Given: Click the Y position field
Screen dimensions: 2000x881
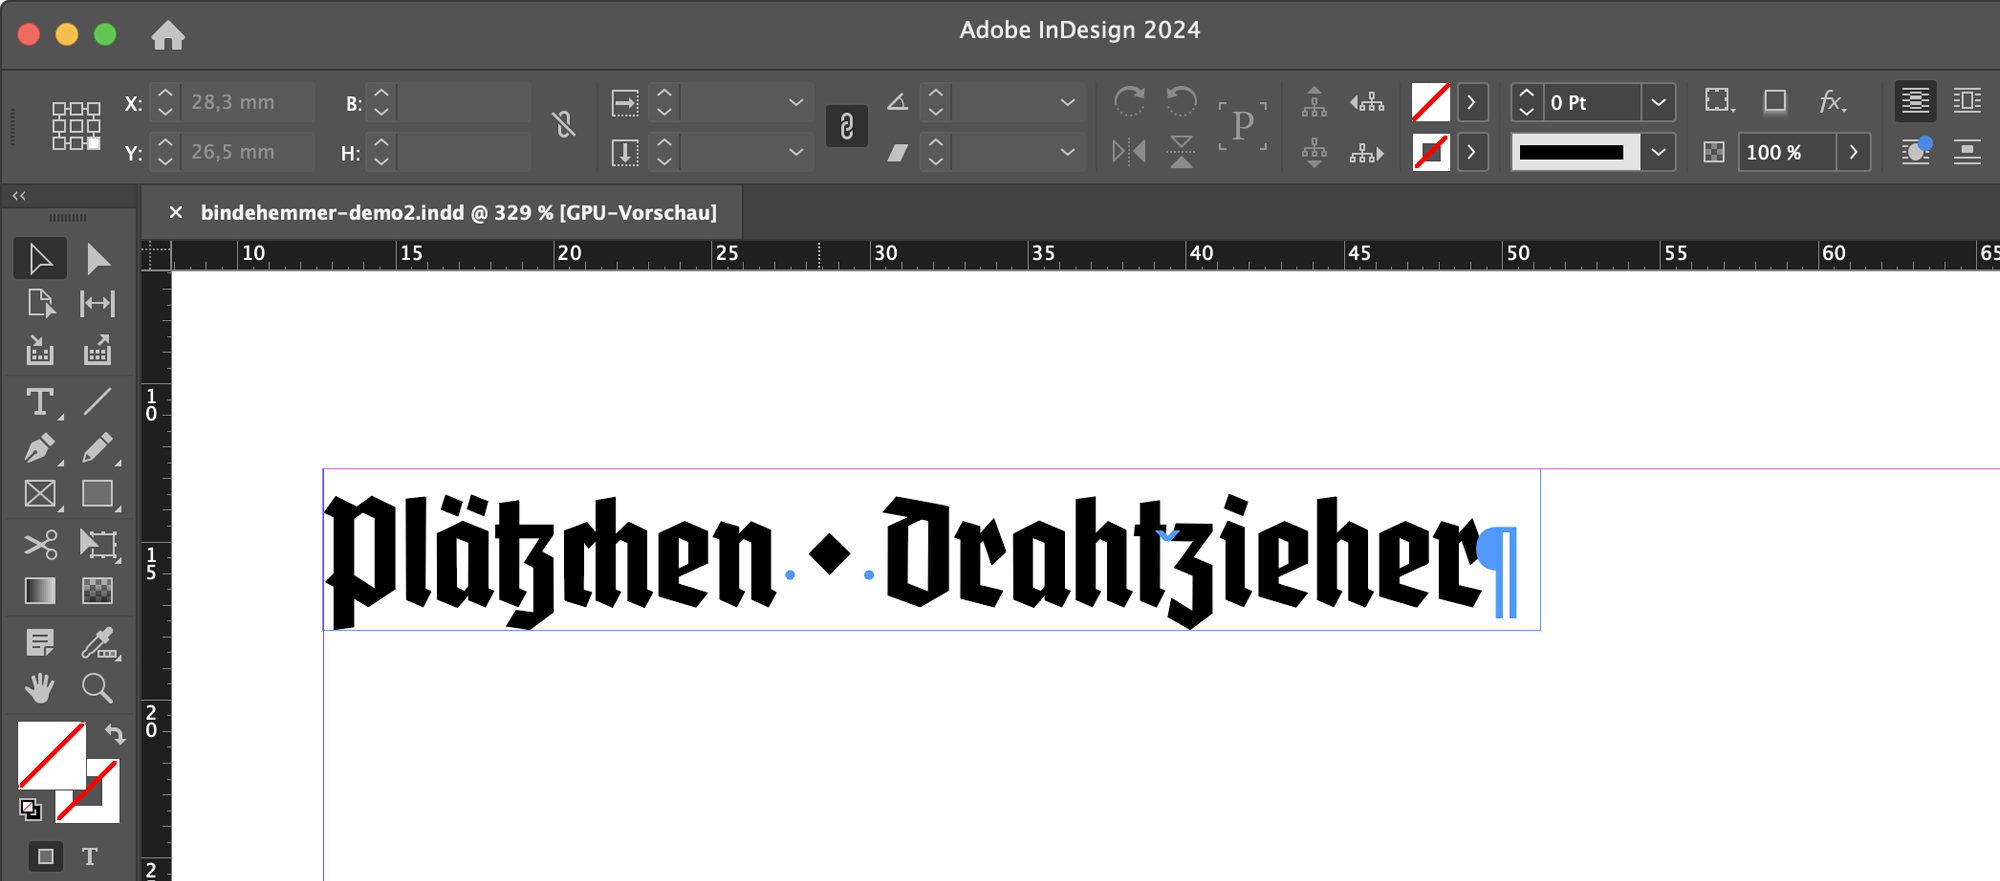Looking at the screenshot, I should tap(249, 152).
